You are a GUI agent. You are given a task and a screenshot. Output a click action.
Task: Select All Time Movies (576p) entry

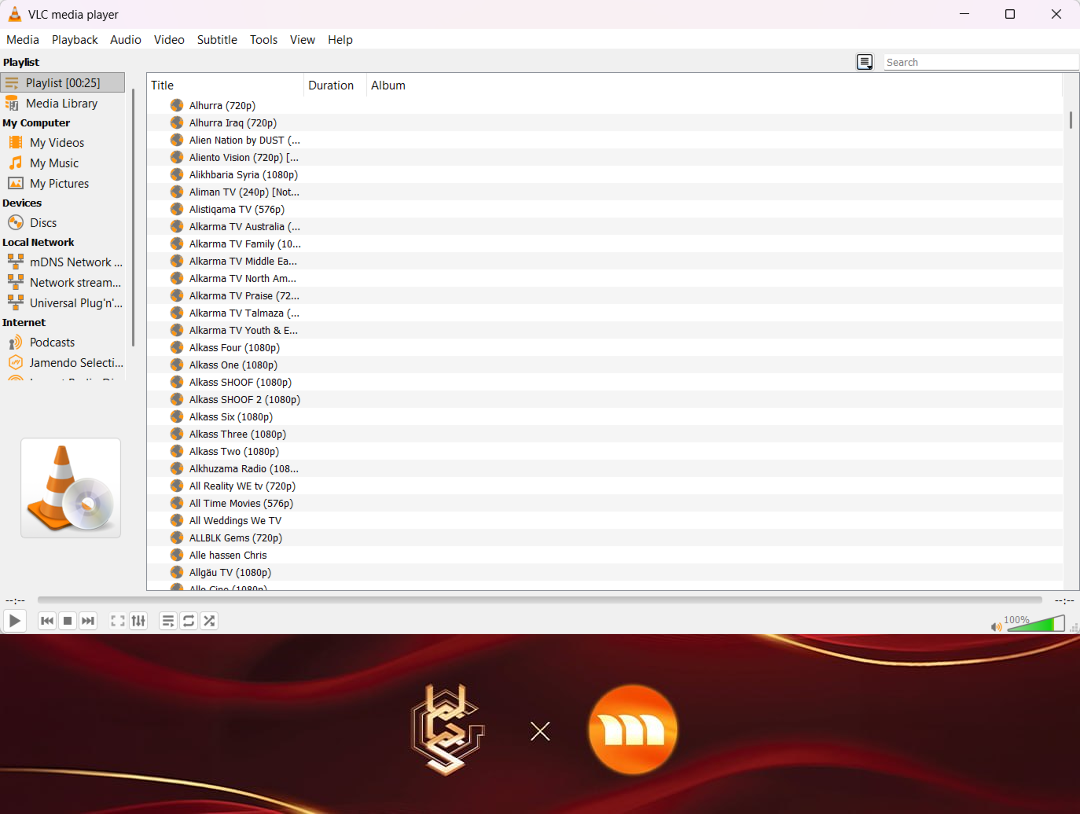pos(605,503)
